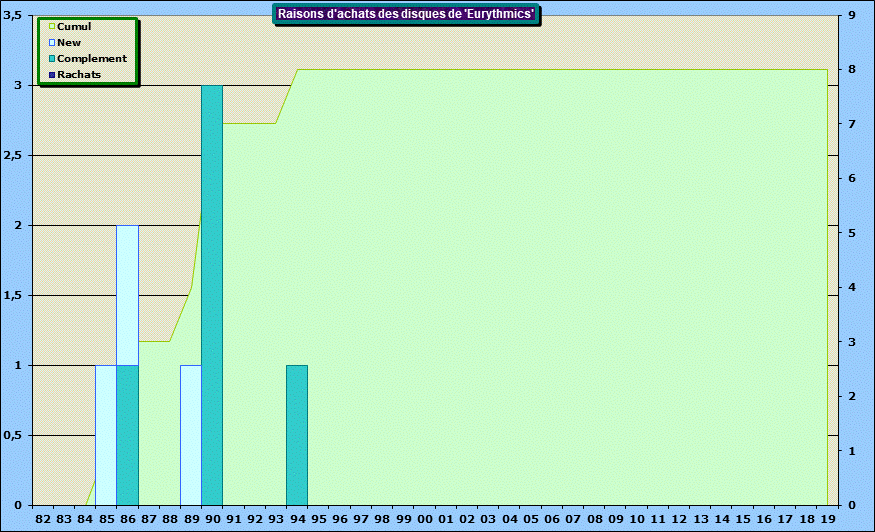Click the chart title 'Raisons d'achats des disques'
The image size is (875, 532).
point(406,14)
